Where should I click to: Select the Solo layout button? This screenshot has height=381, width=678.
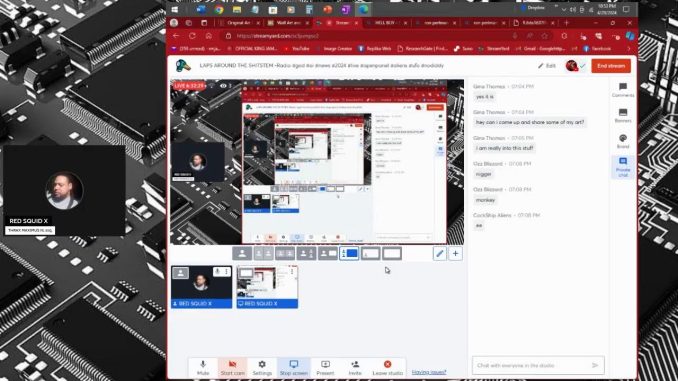click(x=242, y=253)
